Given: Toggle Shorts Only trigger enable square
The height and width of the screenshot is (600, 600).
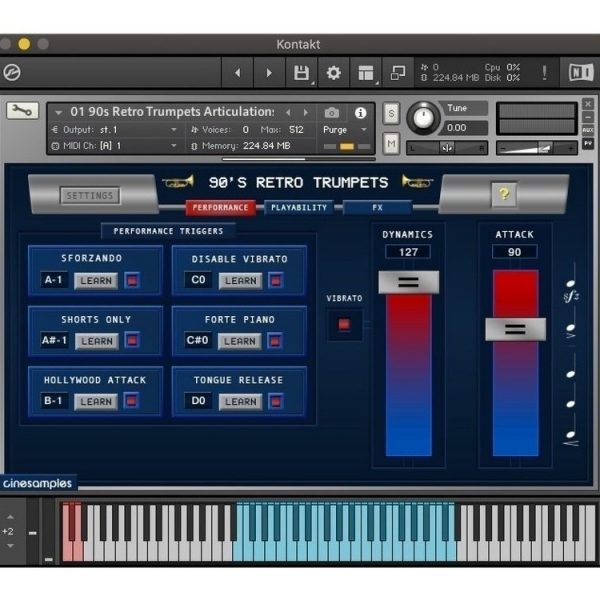Looking at the screenshot, I should pos(132,340).
